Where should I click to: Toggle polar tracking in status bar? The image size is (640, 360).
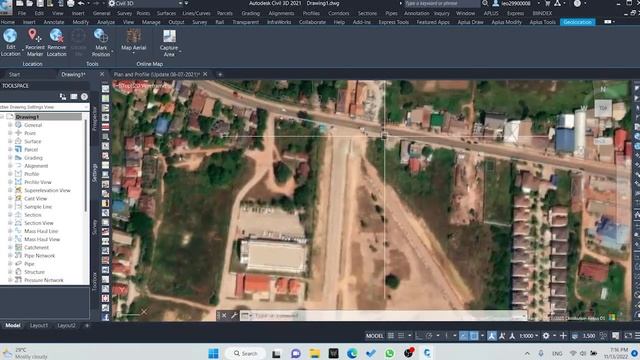pos(429,336)
